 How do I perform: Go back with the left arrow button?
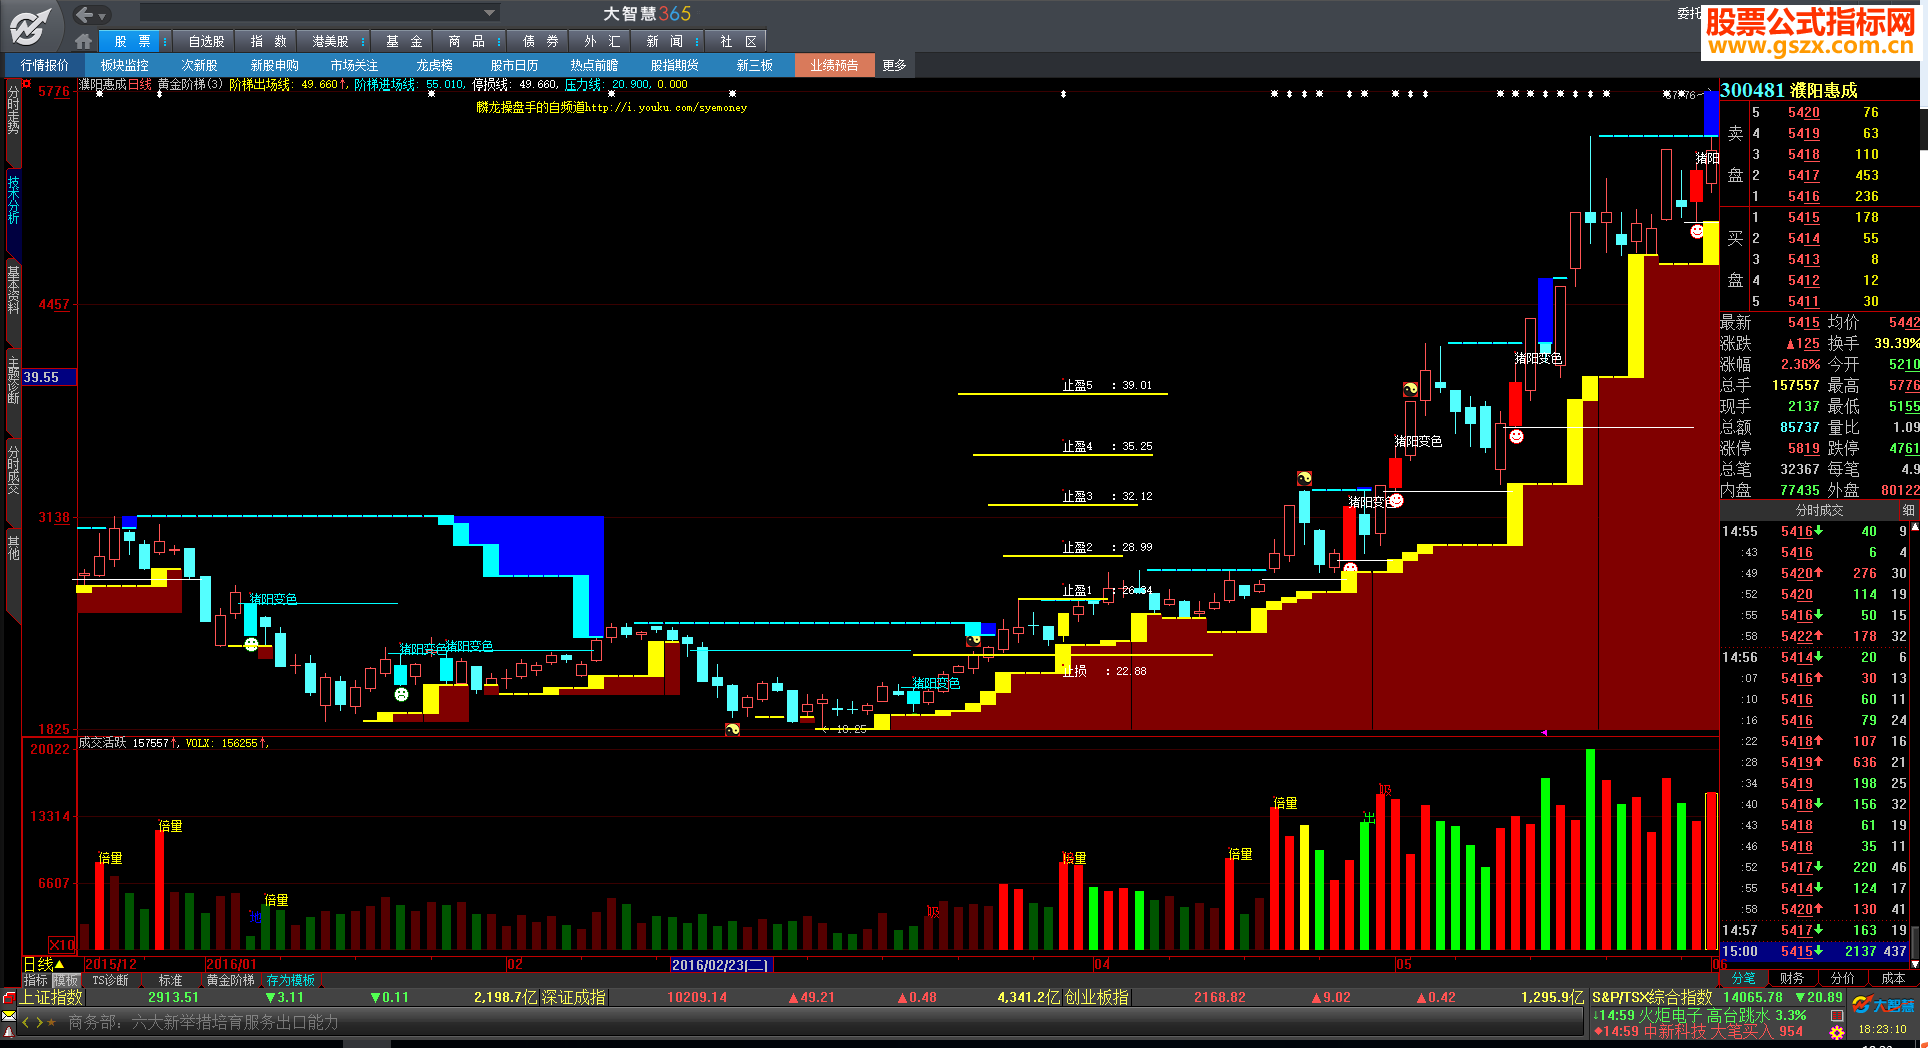point(84,14)
